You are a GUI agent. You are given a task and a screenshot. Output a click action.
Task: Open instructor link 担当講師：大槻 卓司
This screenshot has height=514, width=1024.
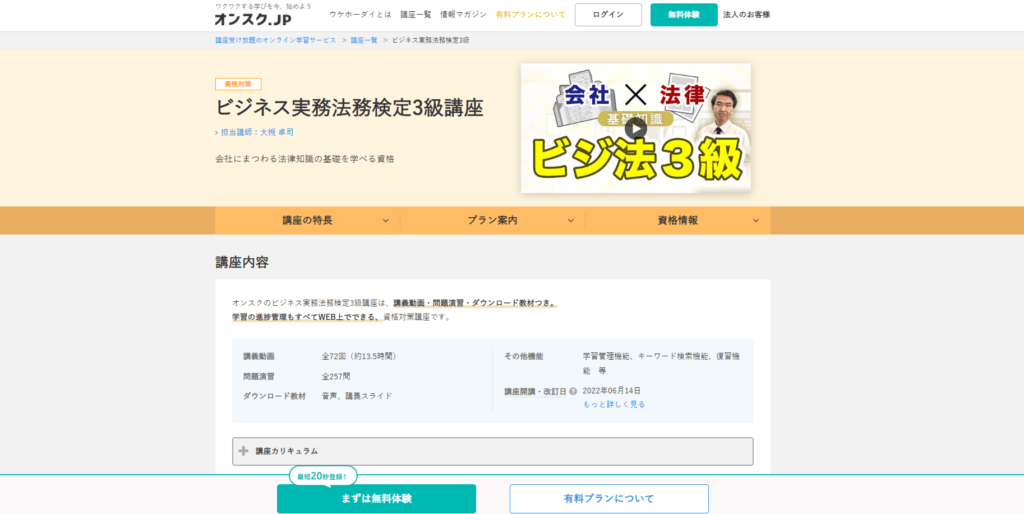[255, 132]
